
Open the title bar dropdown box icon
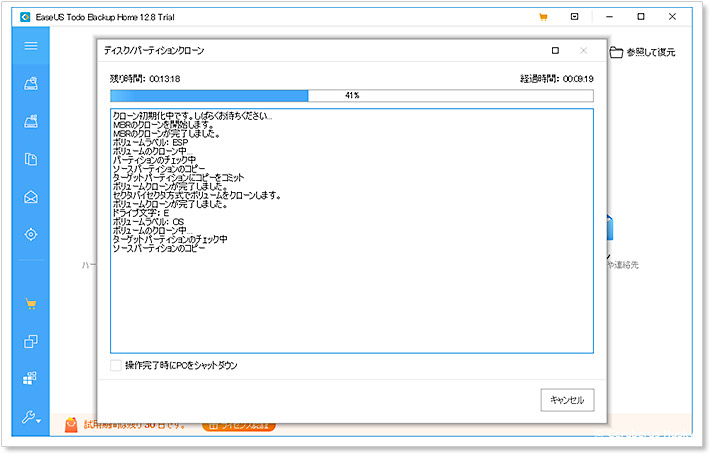click(x=574, y=17)
